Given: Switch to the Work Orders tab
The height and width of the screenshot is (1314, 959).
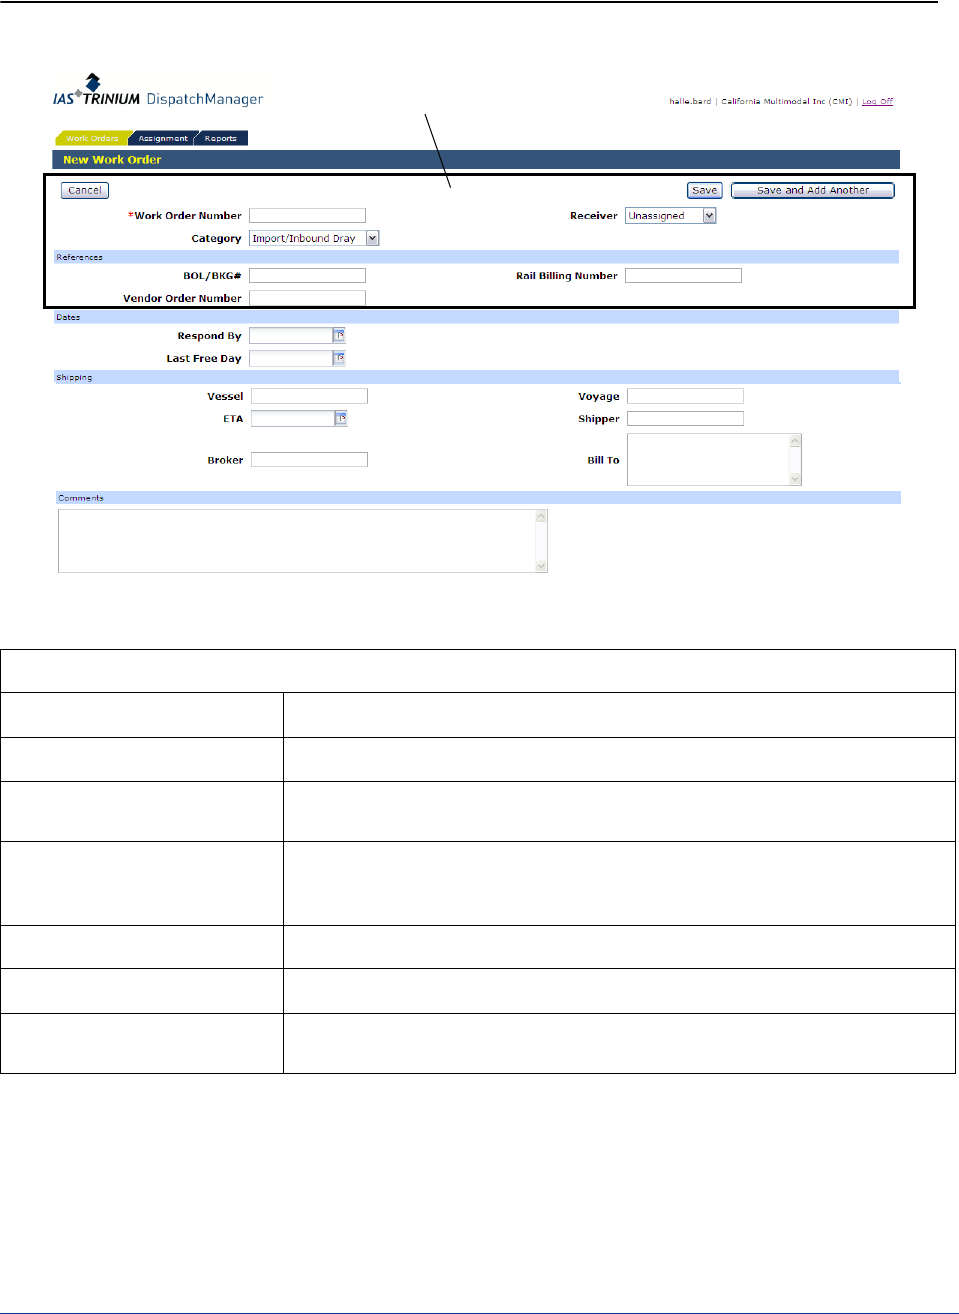Looking at the screenshot, I should pos(91,138).
